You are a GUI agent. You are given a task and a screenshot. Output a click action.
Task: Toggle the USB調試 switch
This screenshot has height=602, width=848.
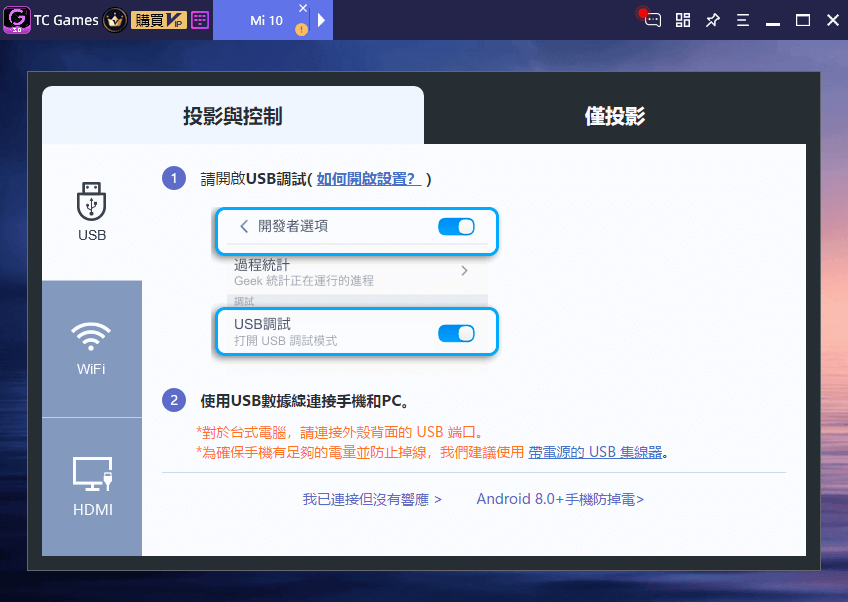[x=456, y=333]
